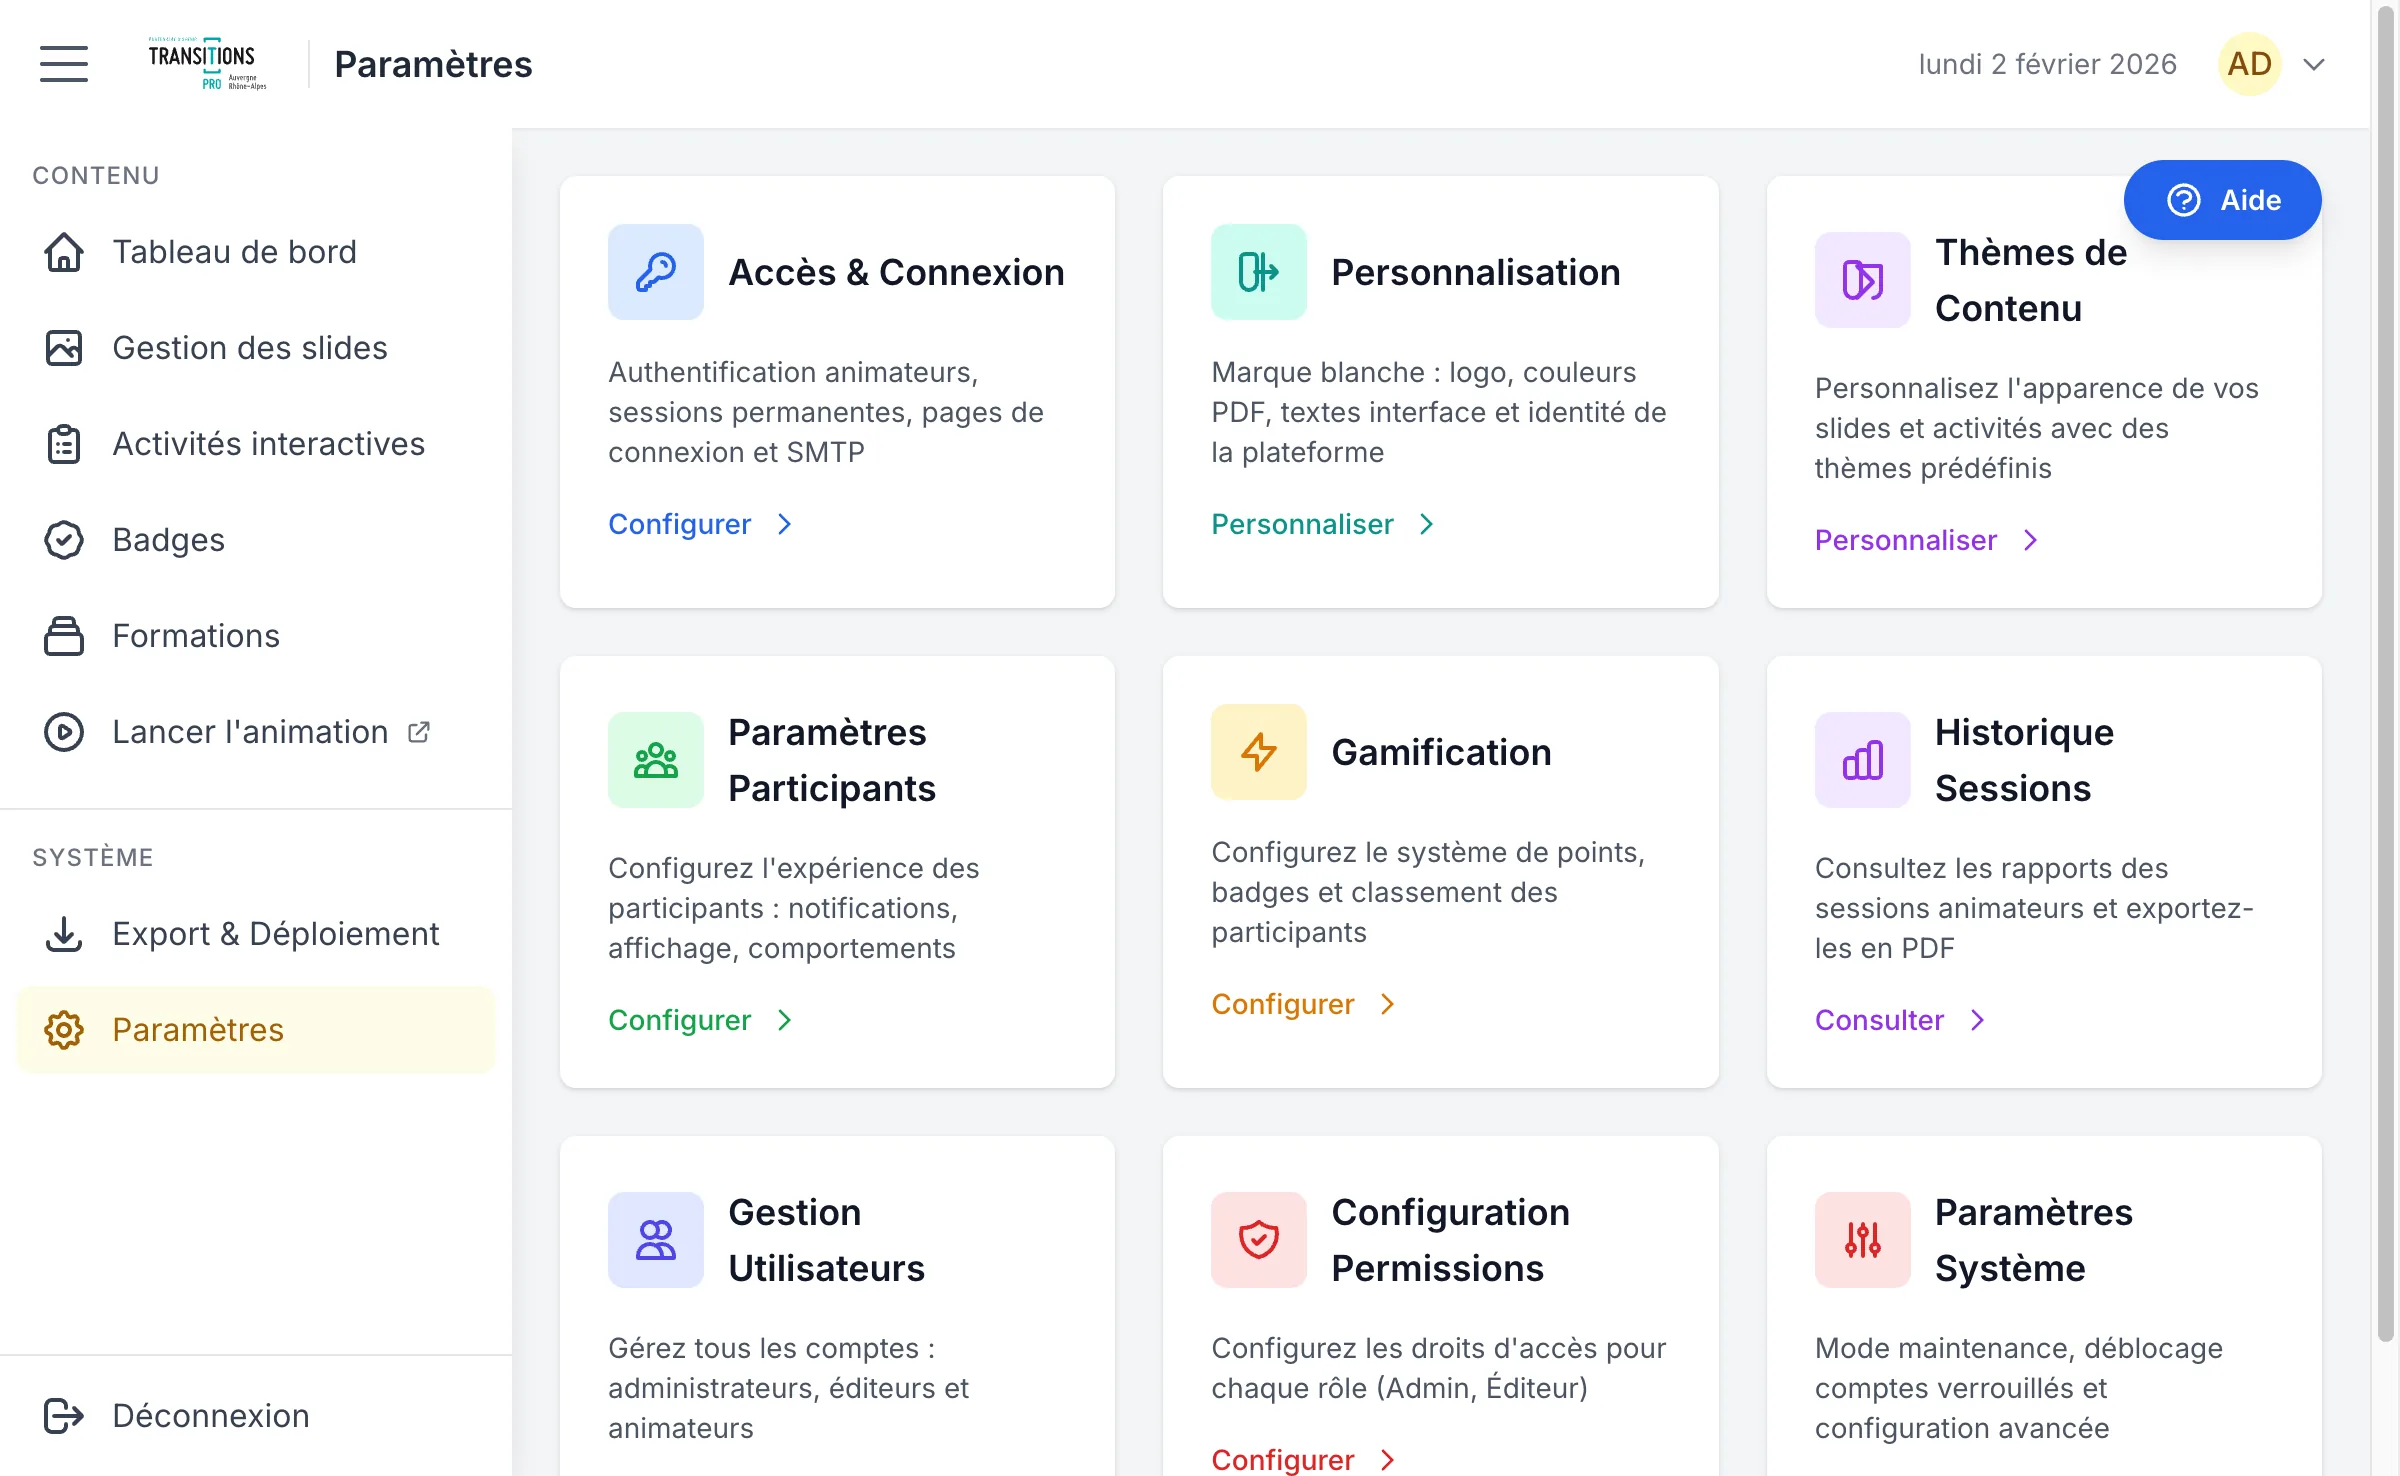Open the Aide help button

click(2222, 200)
